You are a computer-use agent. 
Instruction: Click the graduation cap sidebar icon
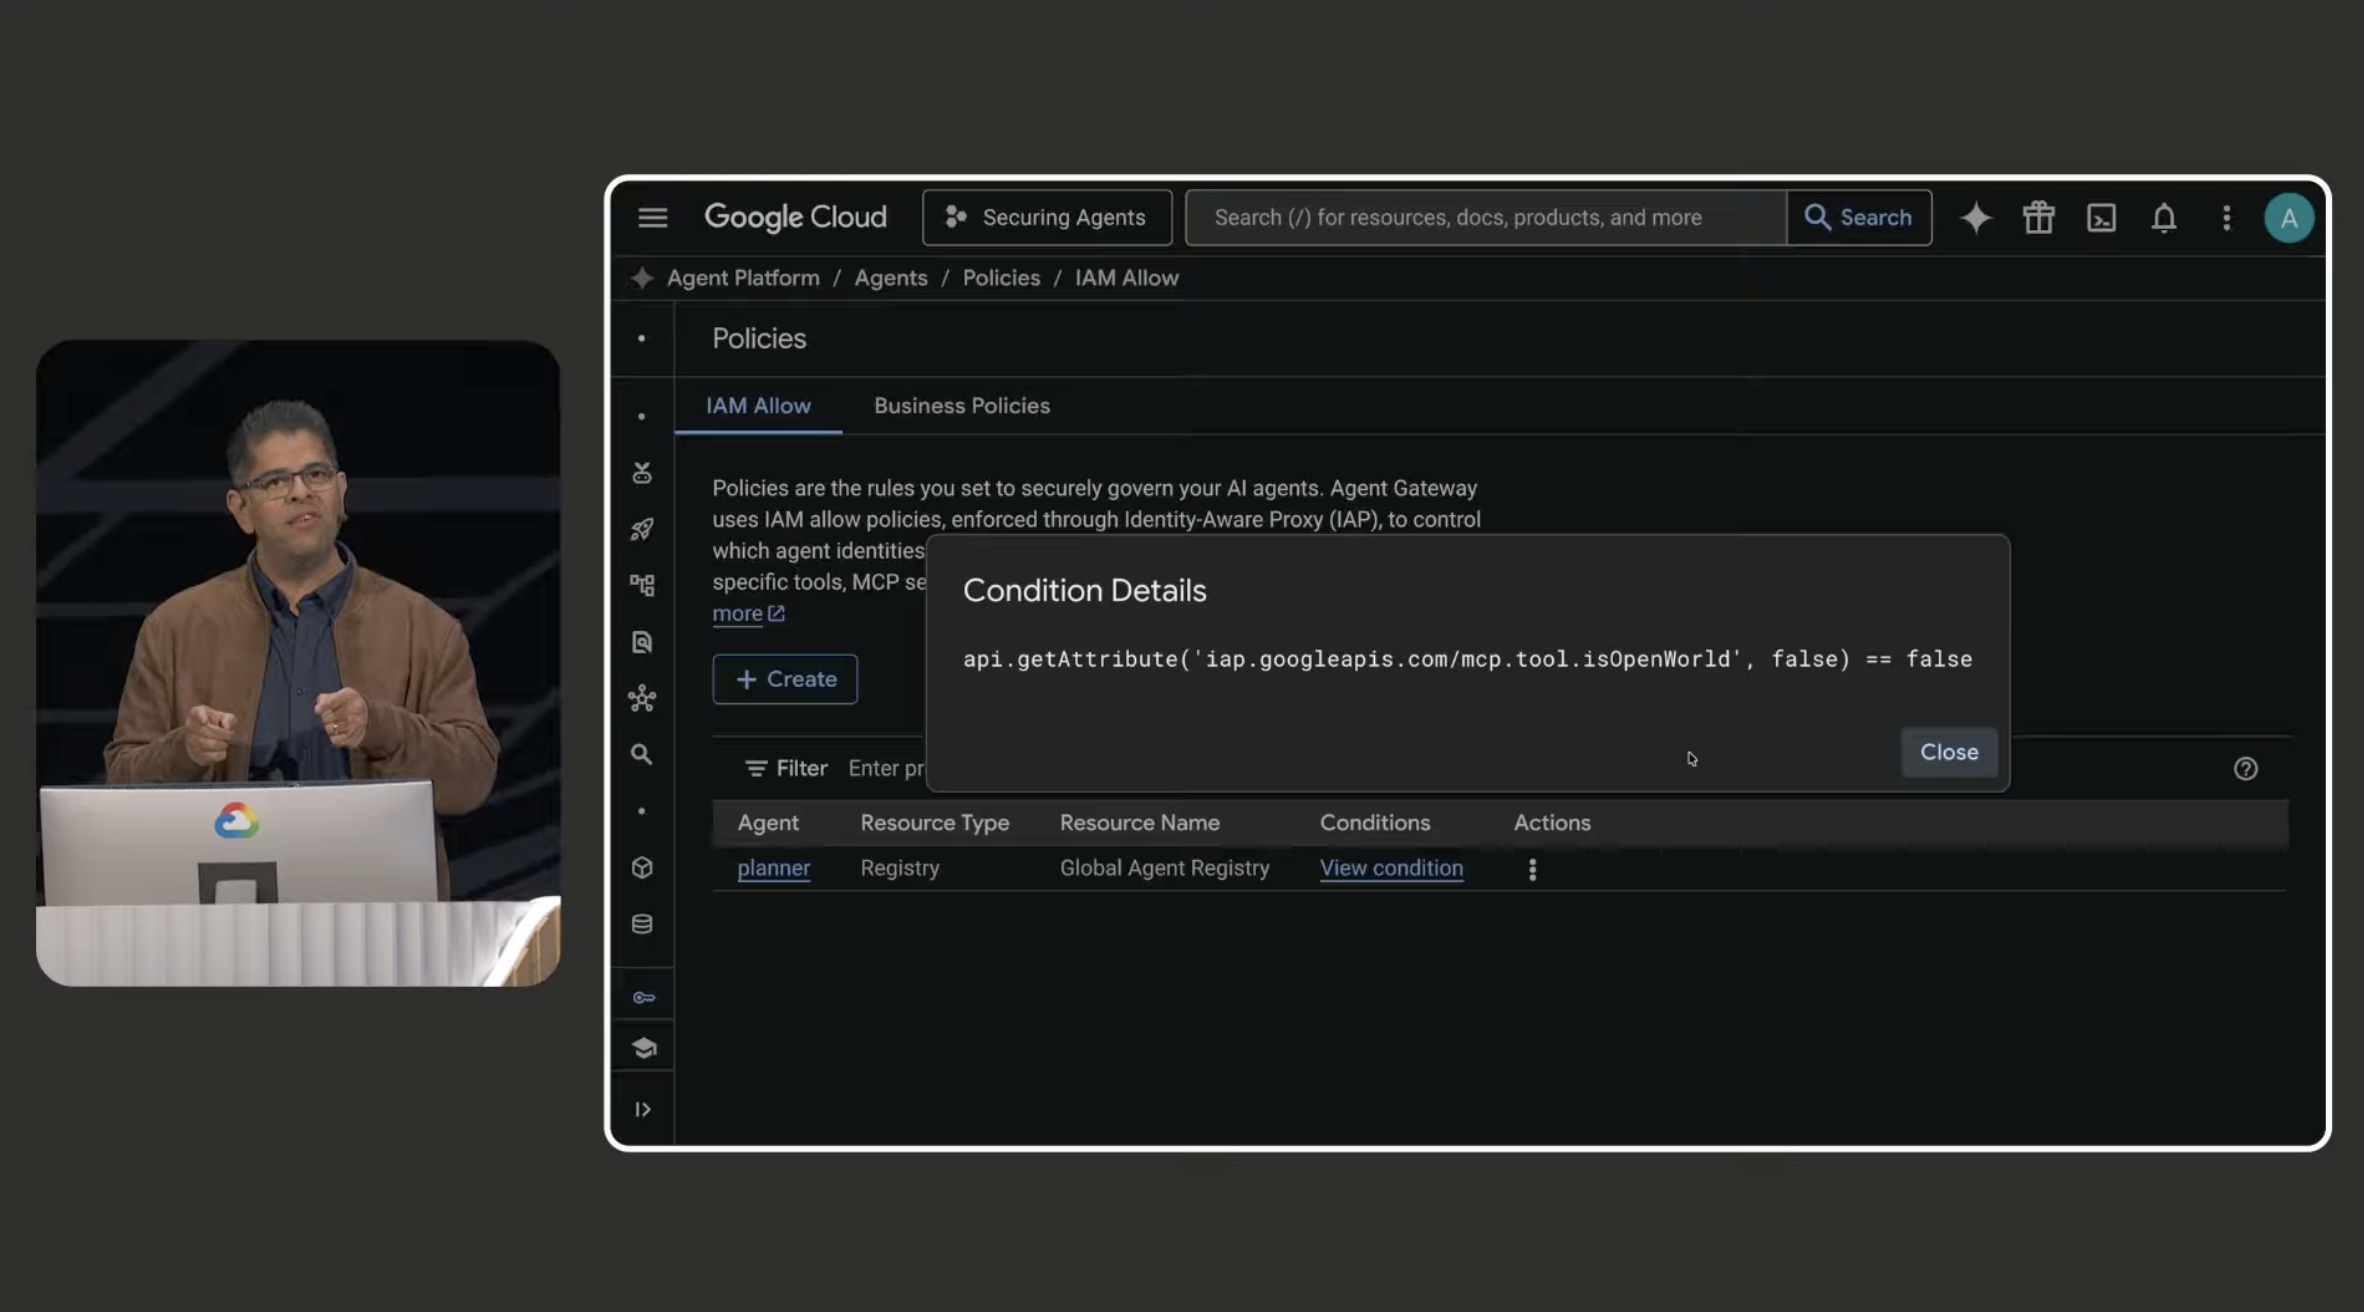[x=643, y=1048]
